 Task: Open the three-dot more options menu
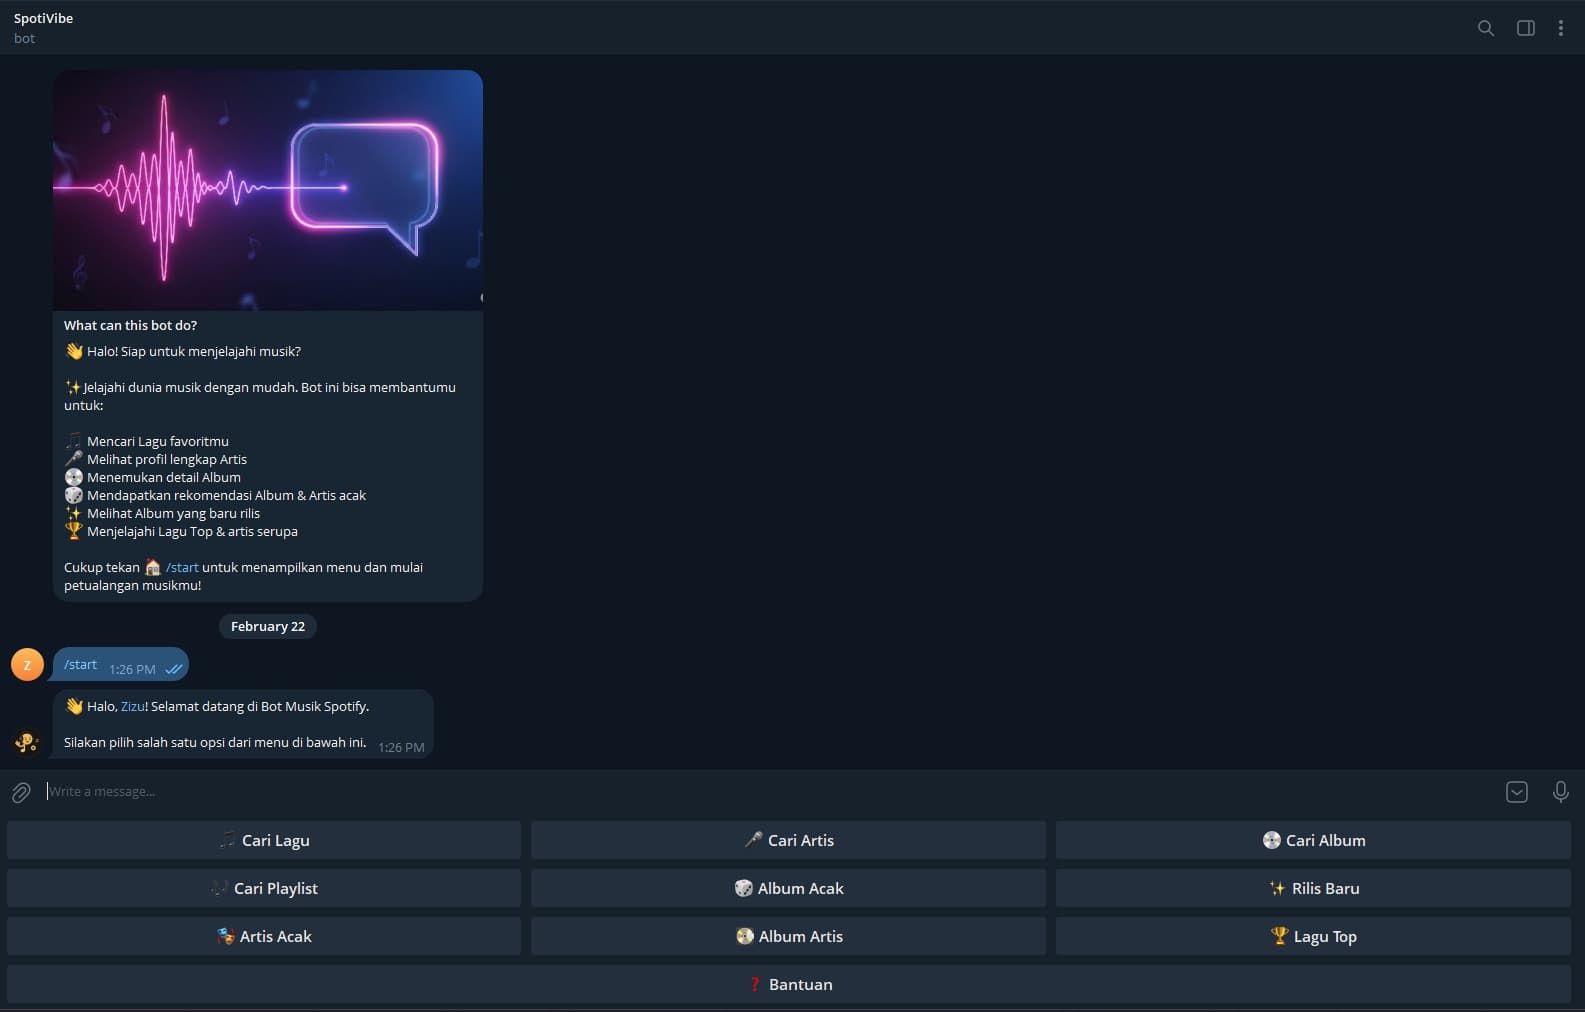1560,28
